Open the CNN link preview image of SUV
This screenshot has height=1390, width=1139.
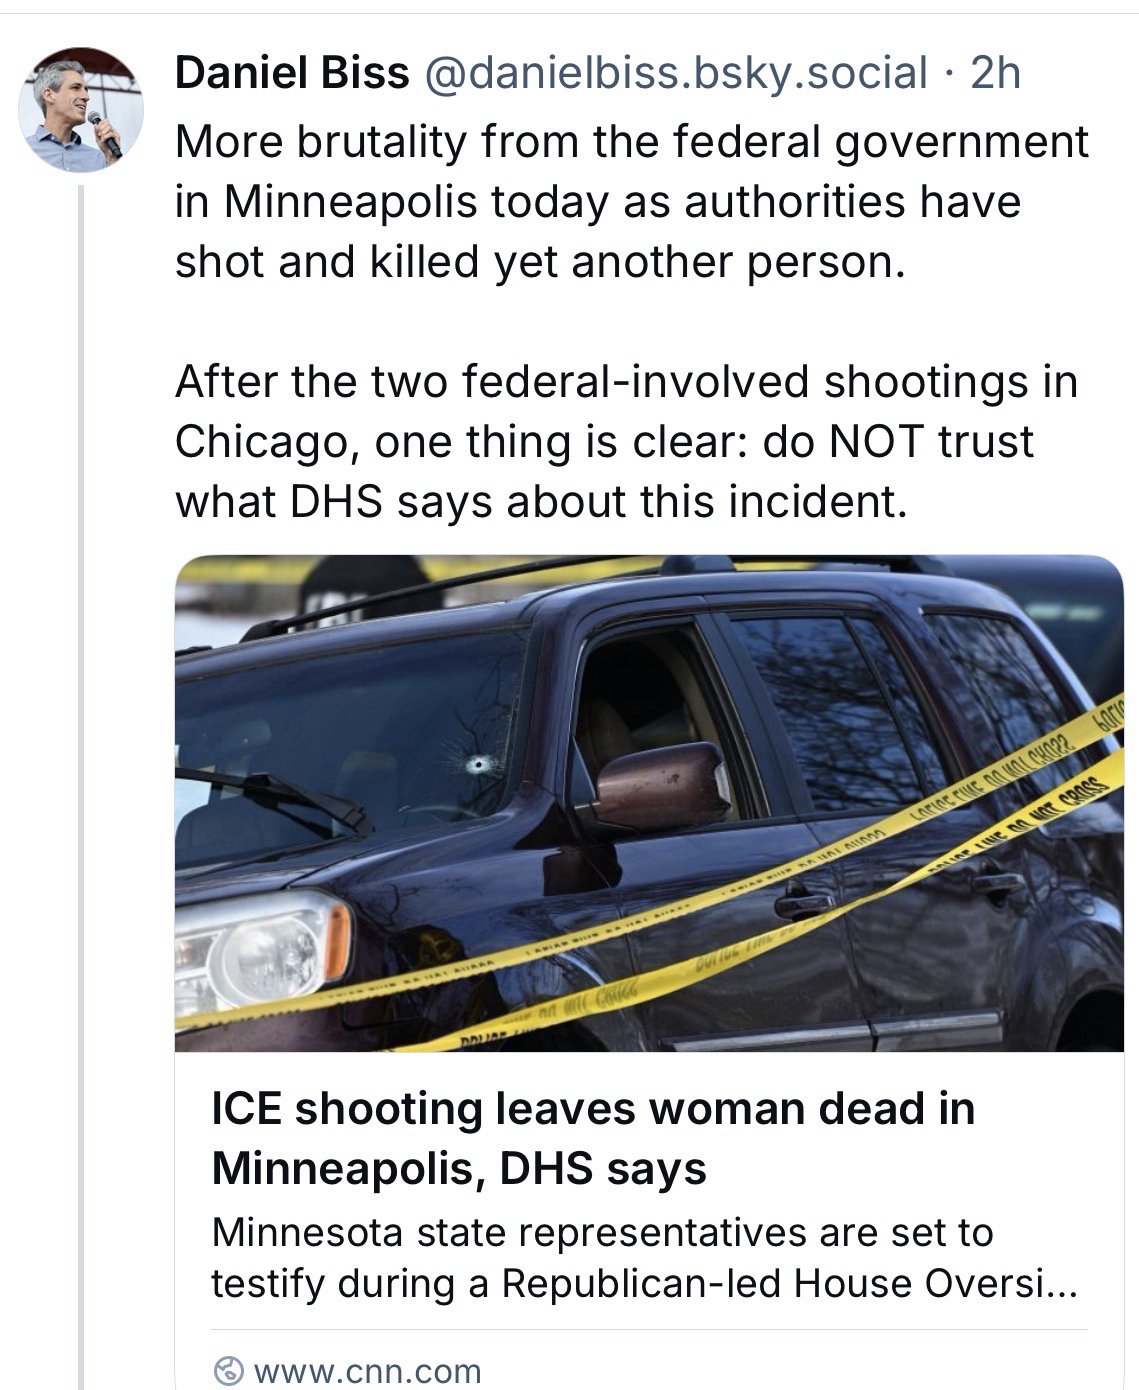(649, 803)
